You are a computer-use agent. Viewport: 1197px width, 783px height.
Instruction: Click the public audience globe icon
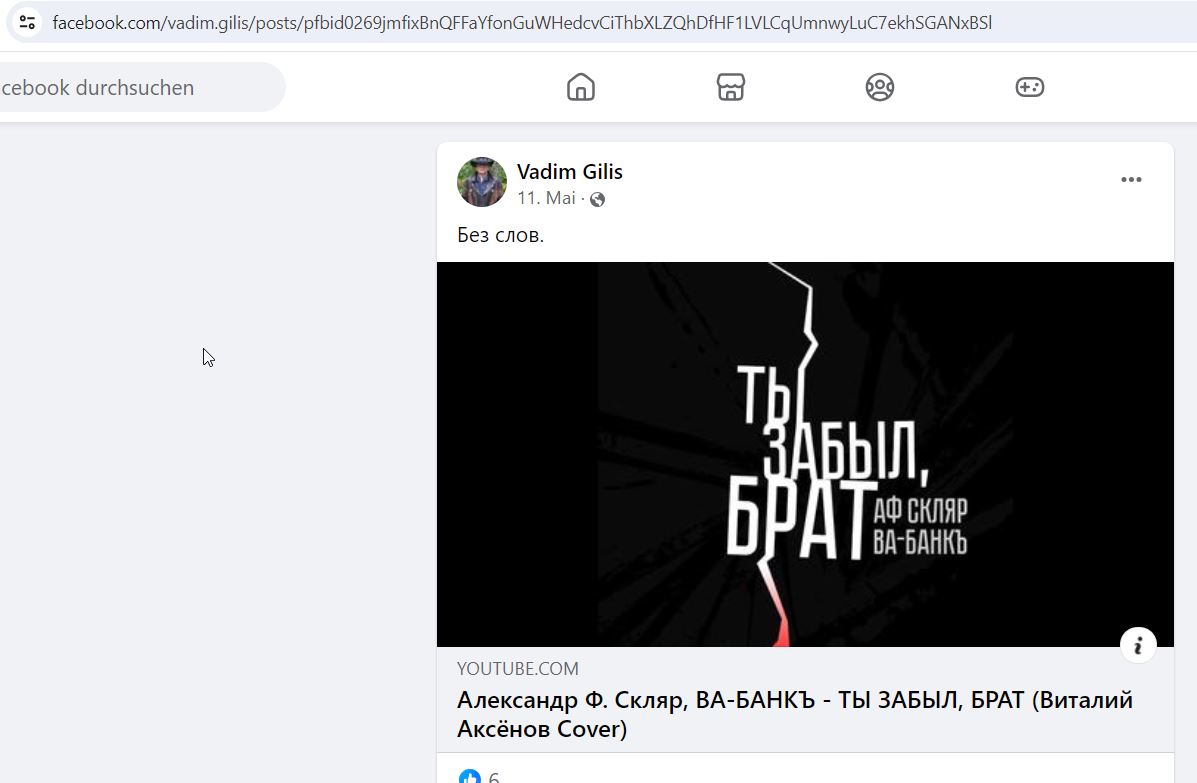(598, 199)
